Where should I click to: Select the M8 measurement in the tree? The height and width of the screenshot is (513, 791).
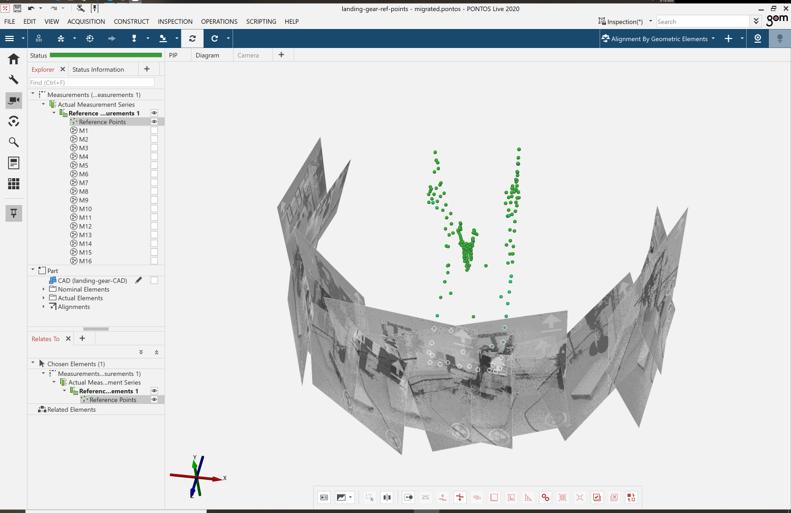84,191
